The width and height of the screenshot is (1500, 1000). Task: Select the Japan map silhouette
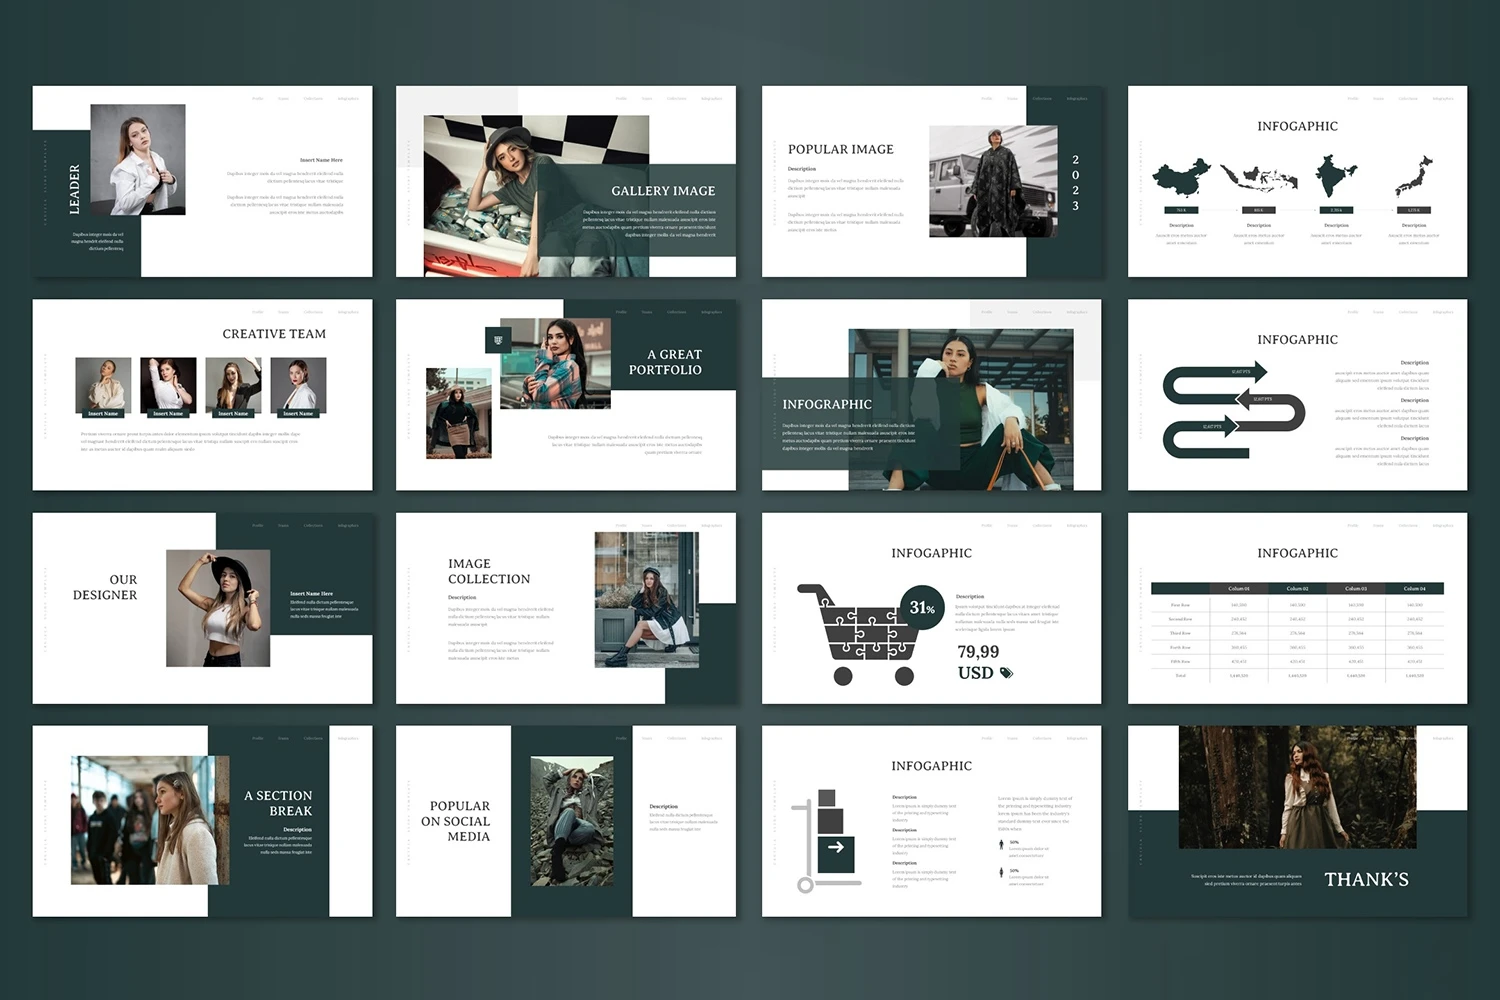[x=1414, y=177]
